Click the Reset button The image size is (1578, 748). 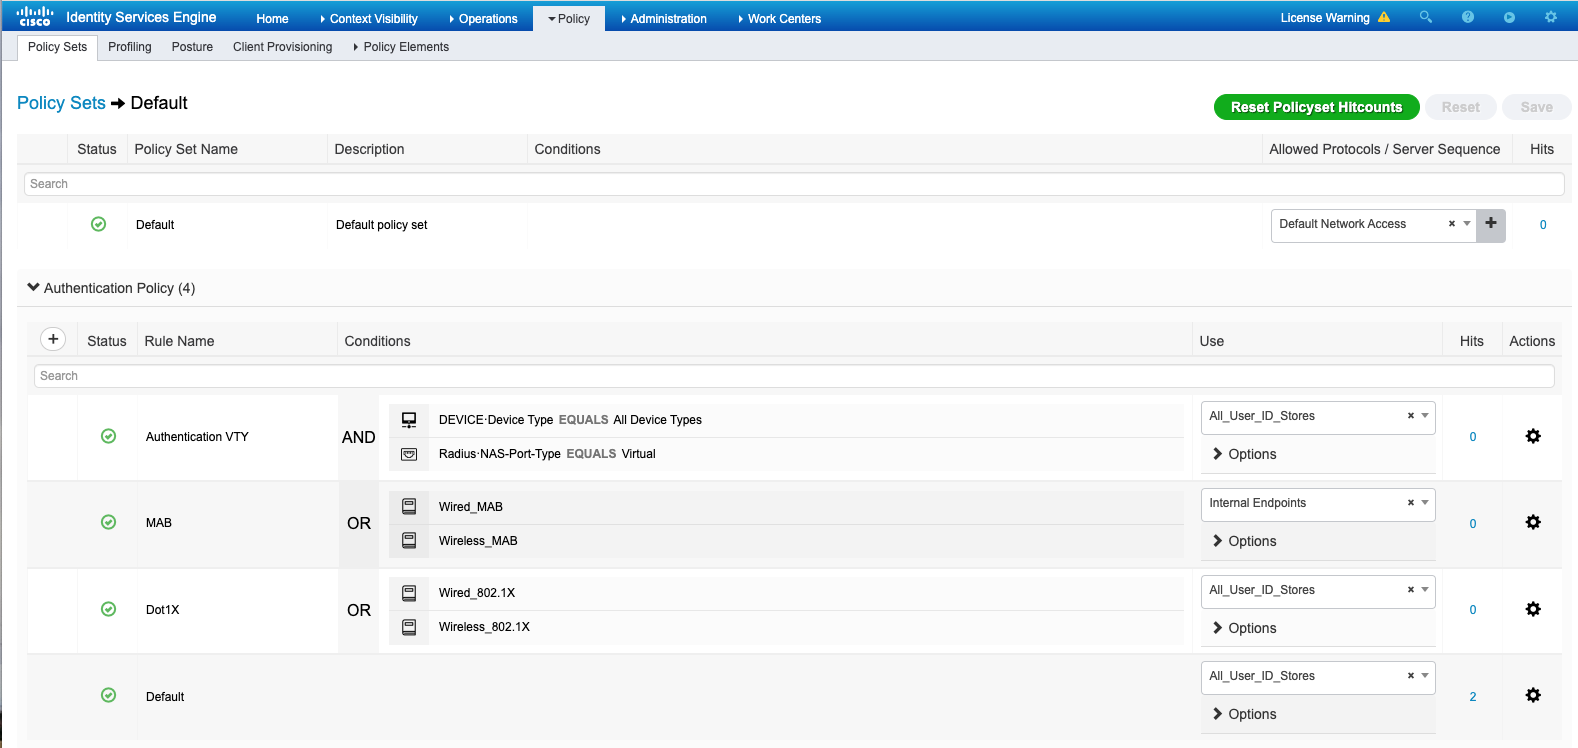1461,107
